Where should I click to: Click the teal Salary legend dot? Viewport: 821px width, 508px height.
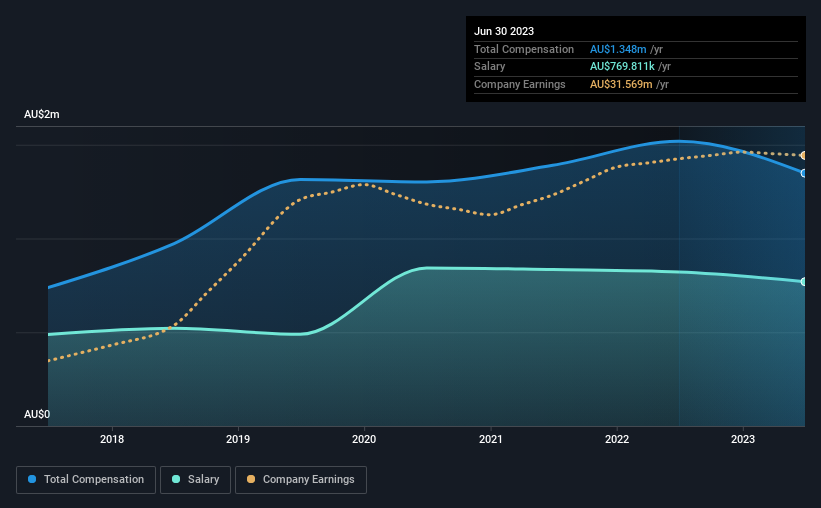coord(176,479)
